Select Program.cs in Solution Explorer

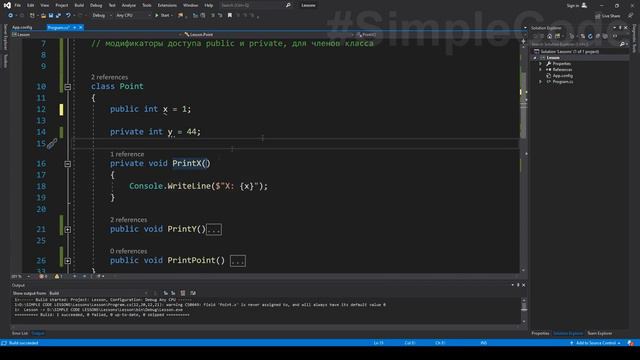tap(562, 82)
